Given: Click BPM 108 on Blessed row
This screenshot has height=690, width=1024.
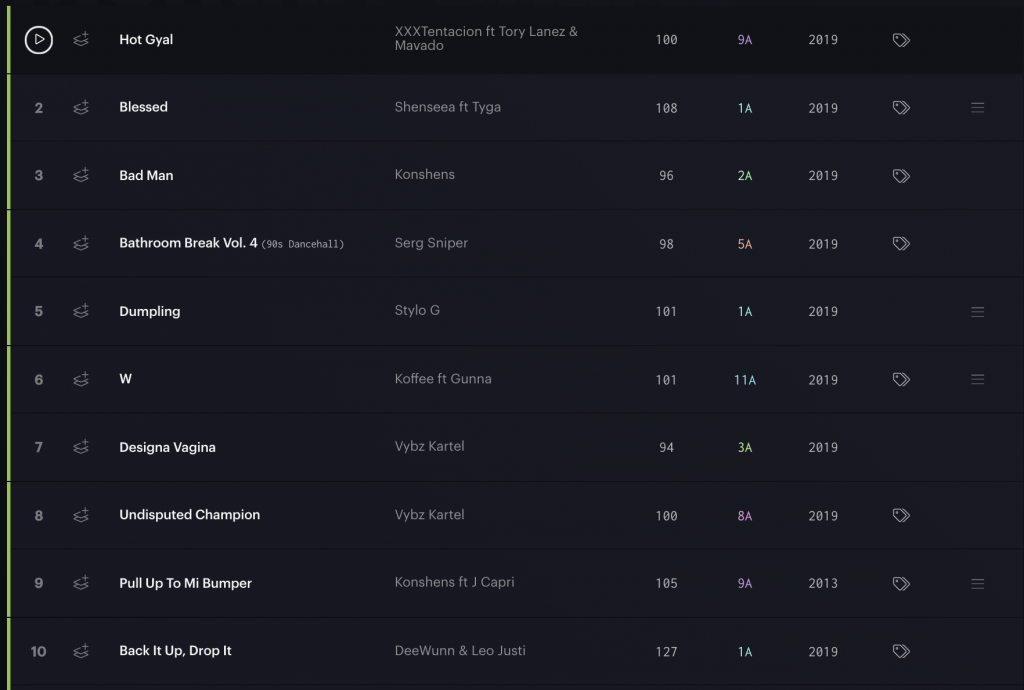Looking at the screenshot, I should tap(666, 108).
